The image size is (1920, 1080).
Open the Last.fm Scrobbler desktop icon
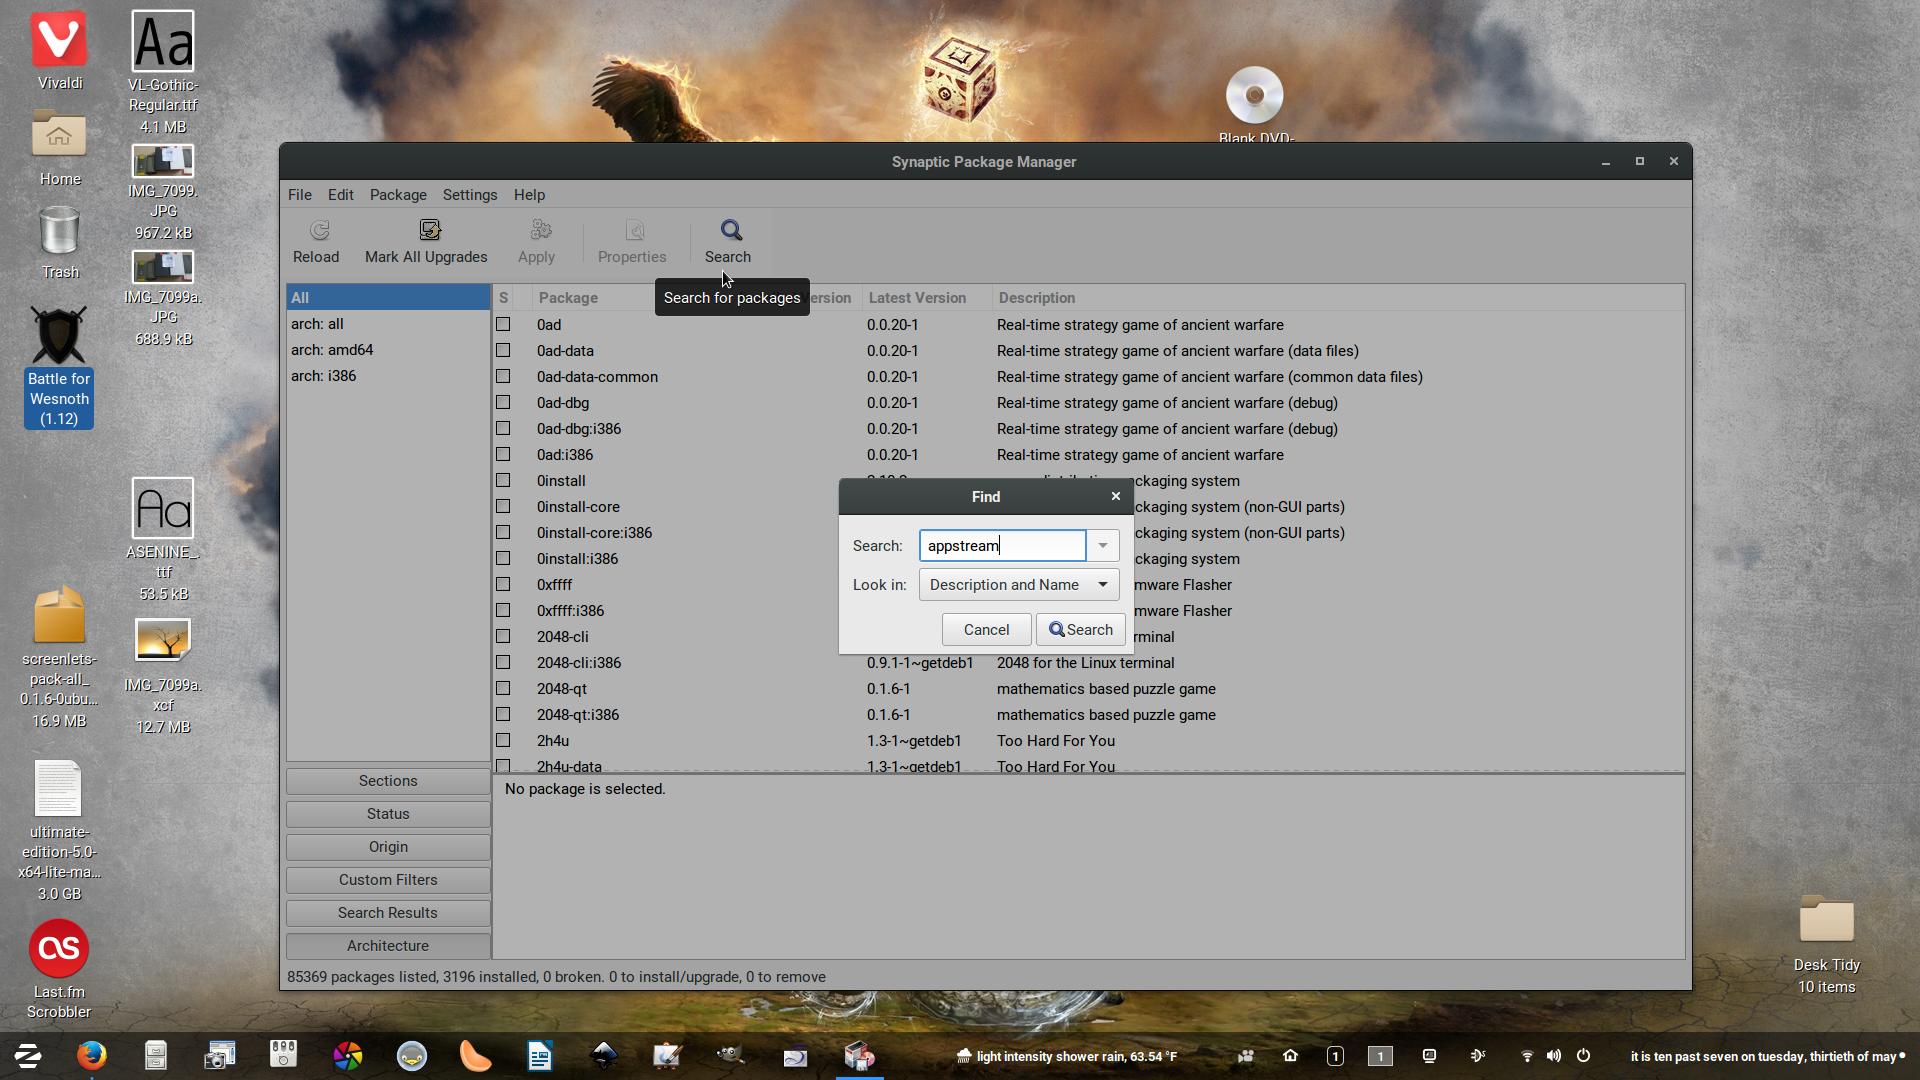coord(59,948)
